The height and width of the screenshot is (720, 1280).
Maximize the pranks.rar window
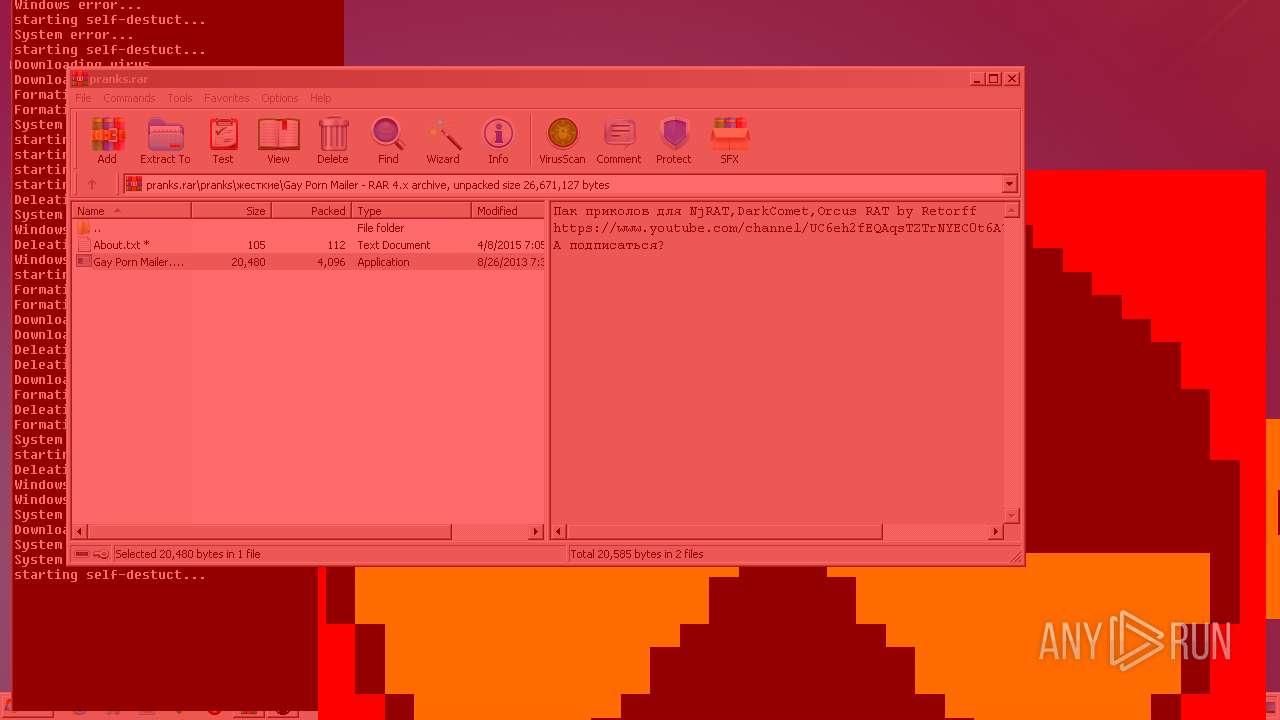pyautogui.click(x=993, y=79)
